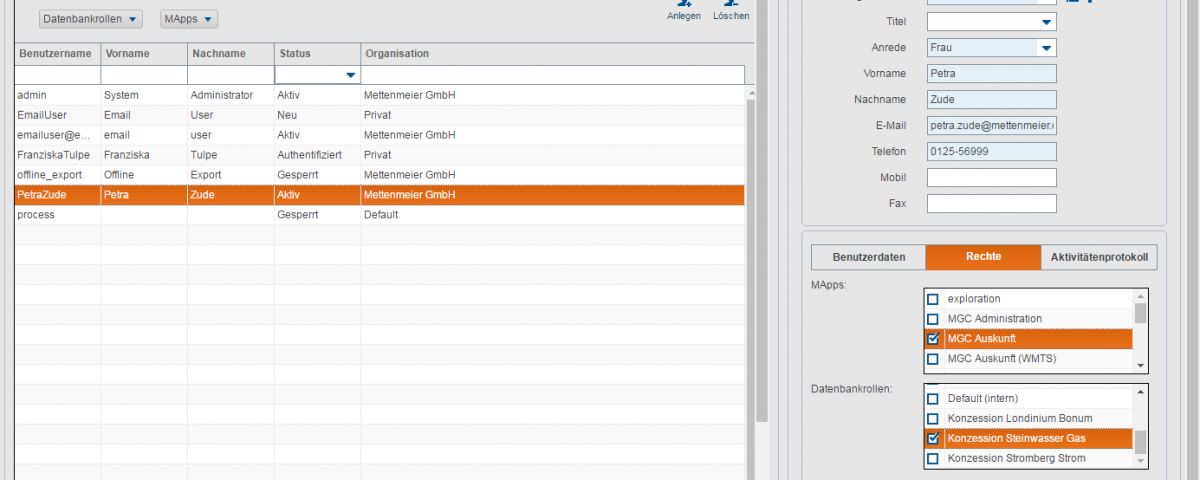The width and height of the screenshot is (1200, 480).
Task: Open the MApps dropdown filter
Action: pos(189,19)
